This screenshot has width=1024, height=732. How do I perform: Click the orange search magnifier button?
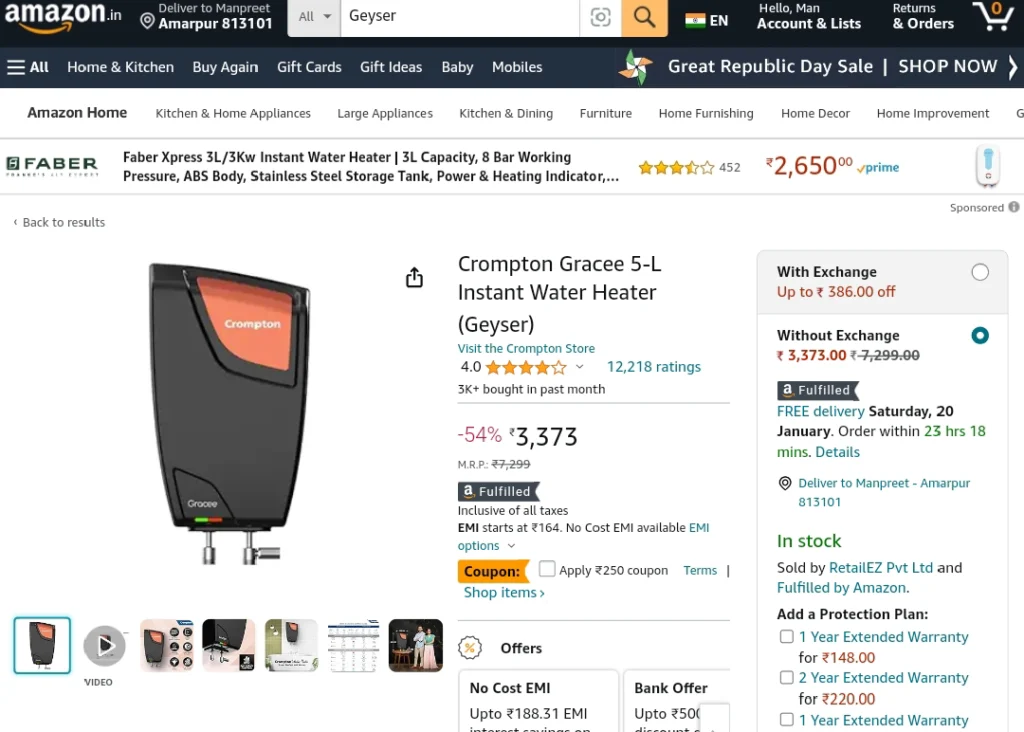644,17
